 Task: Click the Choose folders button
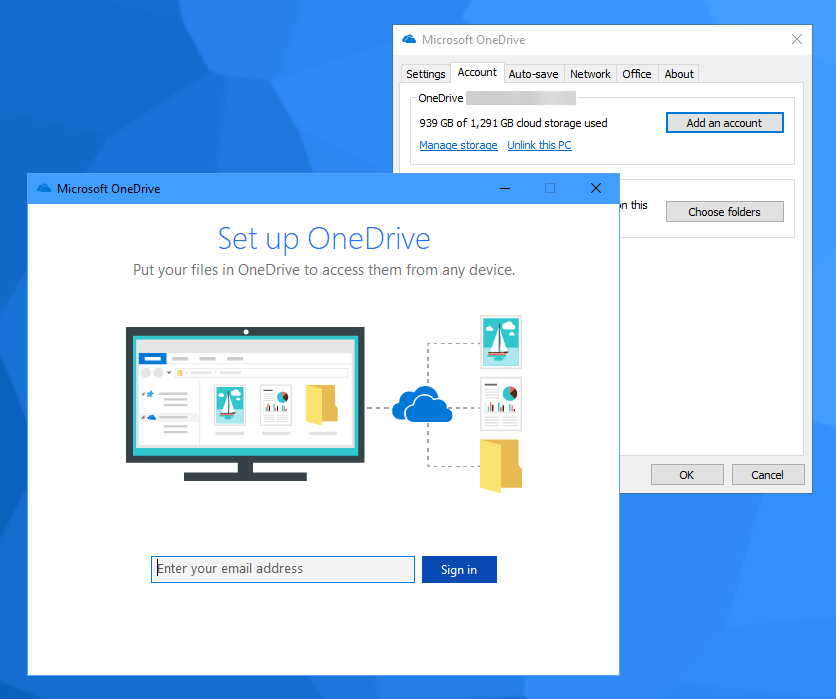click(x=725, y=212)
